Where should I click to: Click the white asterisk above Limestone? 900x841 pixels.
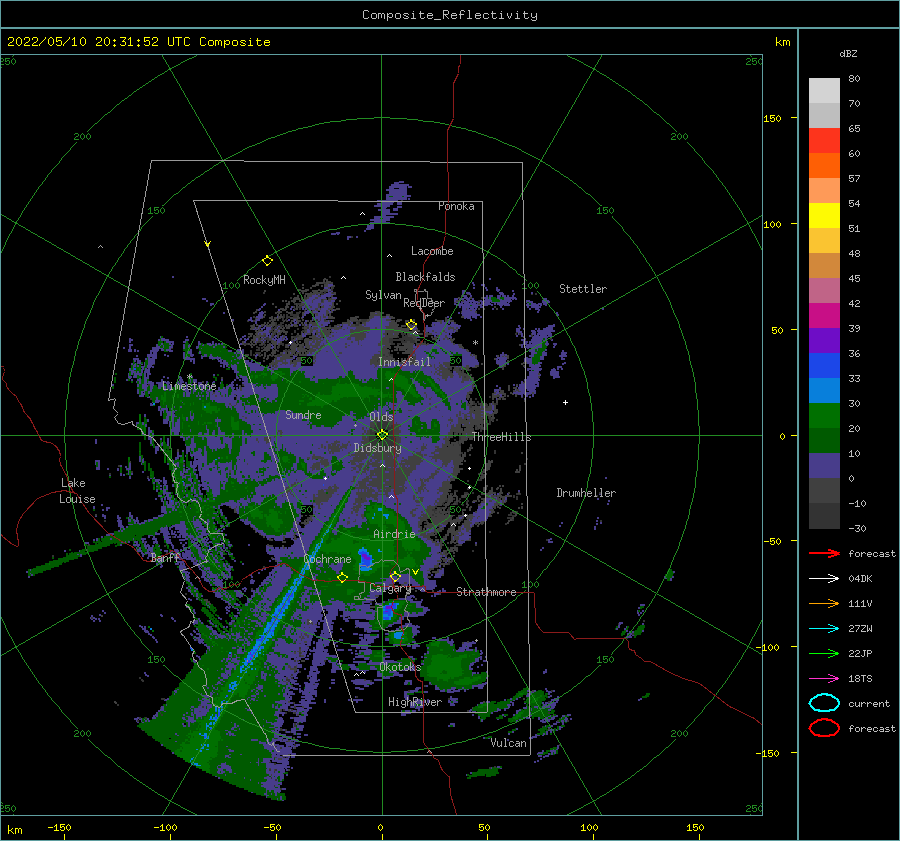tap(189, 377)
